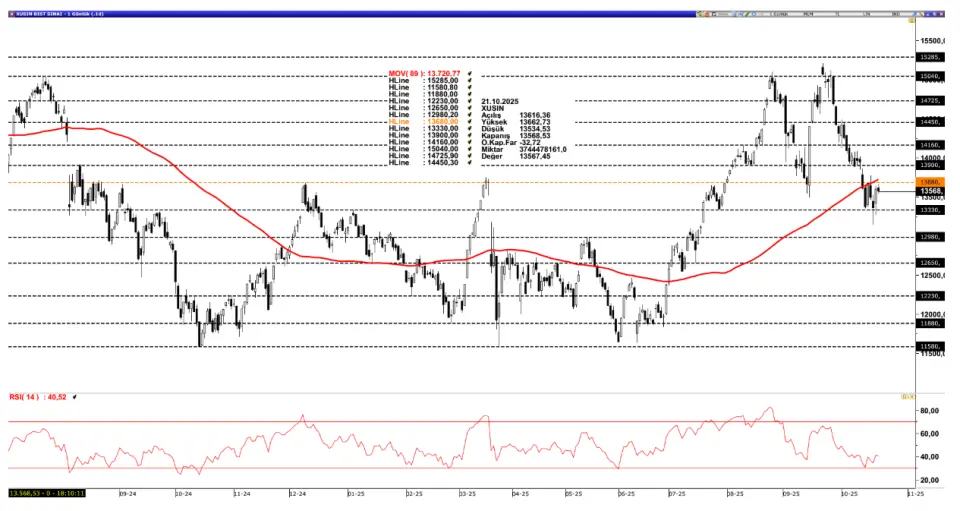Click the small yellow box in the RSI panel corner
Image resolution: width=960 pixels, height=511 pixels.
point(907,397)
